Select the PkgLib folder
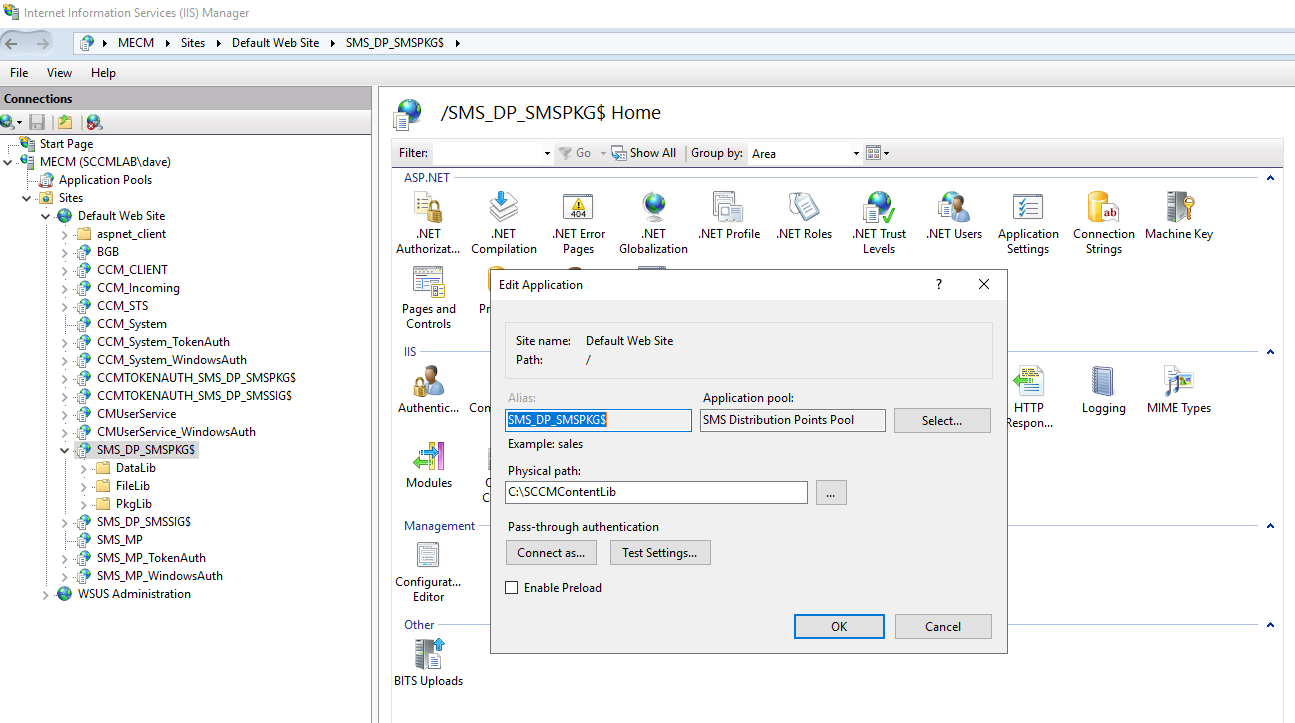 pos(133,504)
